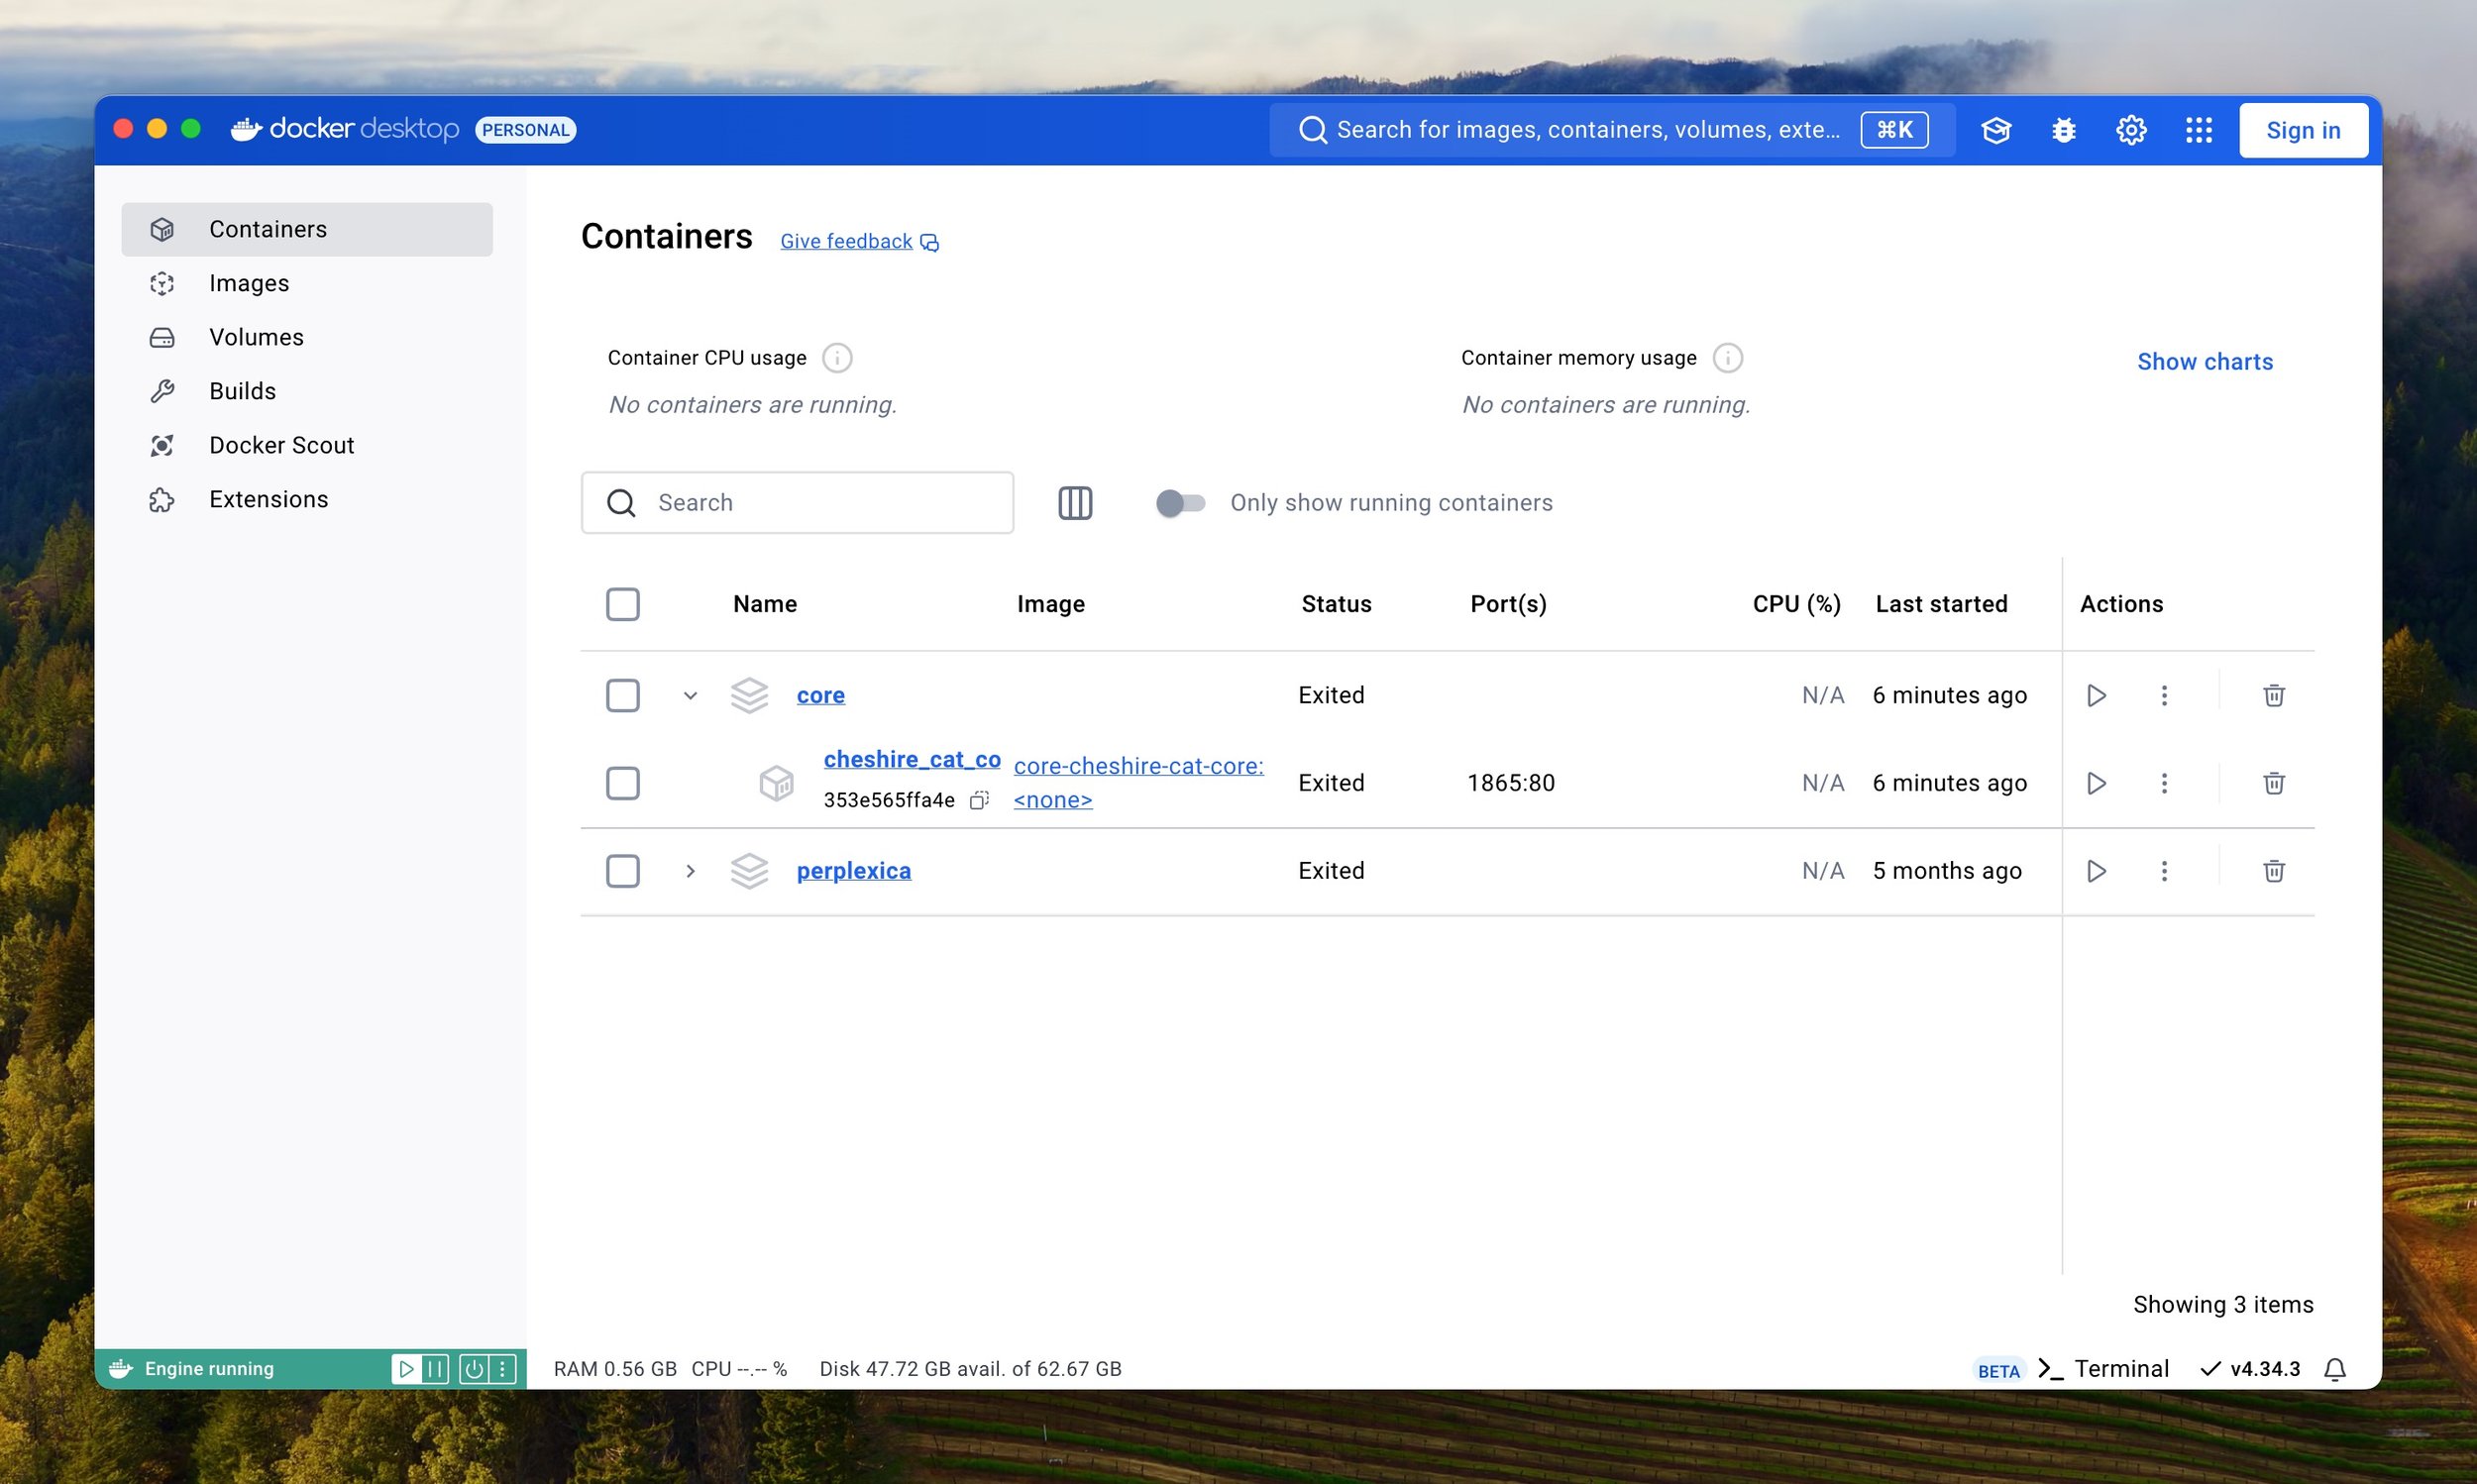Toggle Only show running containers
The image size is (2477, 1484).
click(x=1180, y=503)
